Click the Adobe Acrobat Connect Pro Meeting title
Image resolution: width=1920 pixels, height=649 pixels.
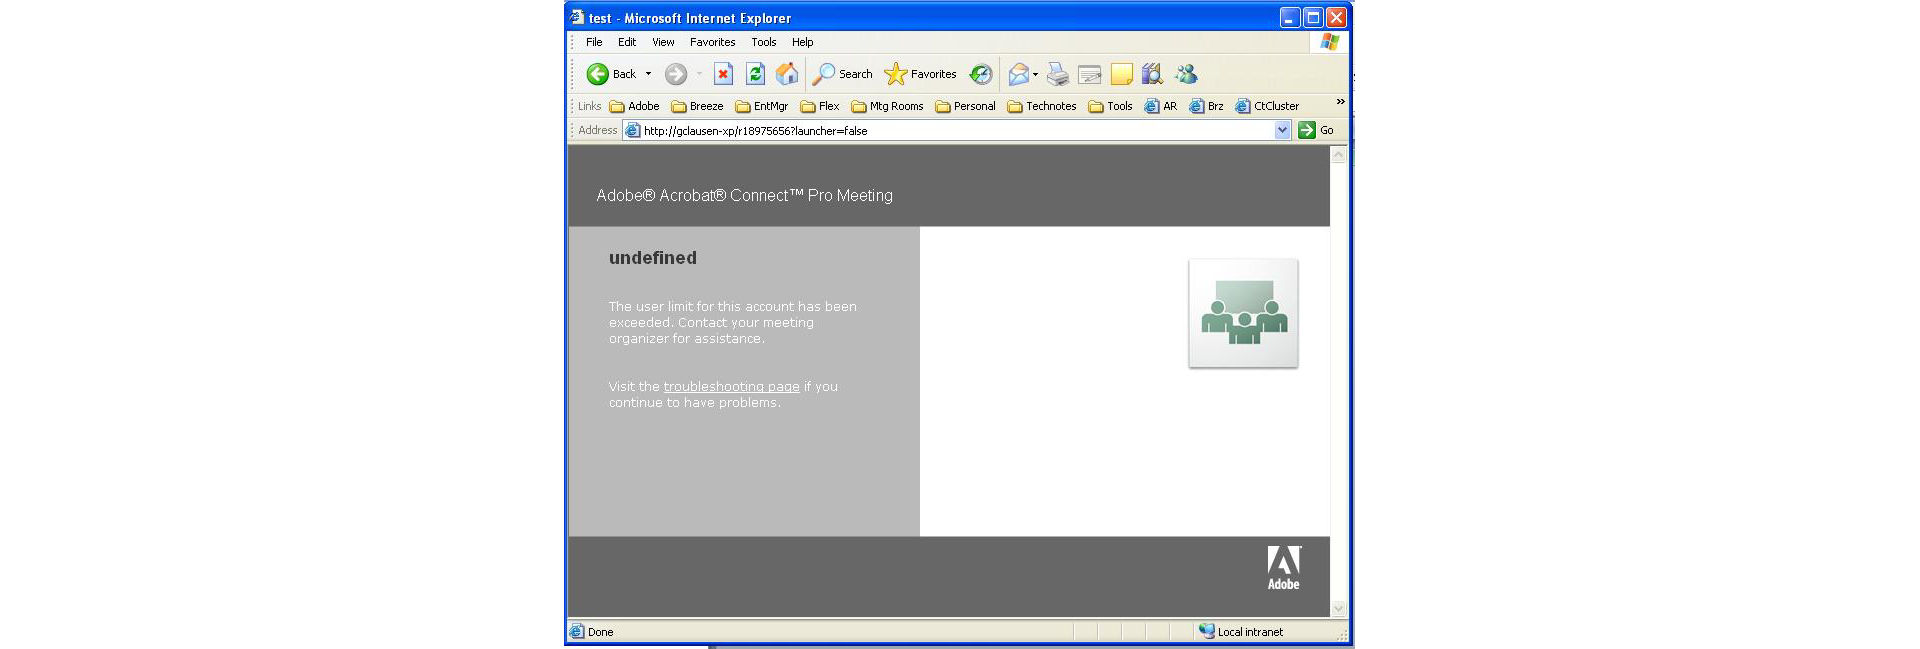[745, 196]
